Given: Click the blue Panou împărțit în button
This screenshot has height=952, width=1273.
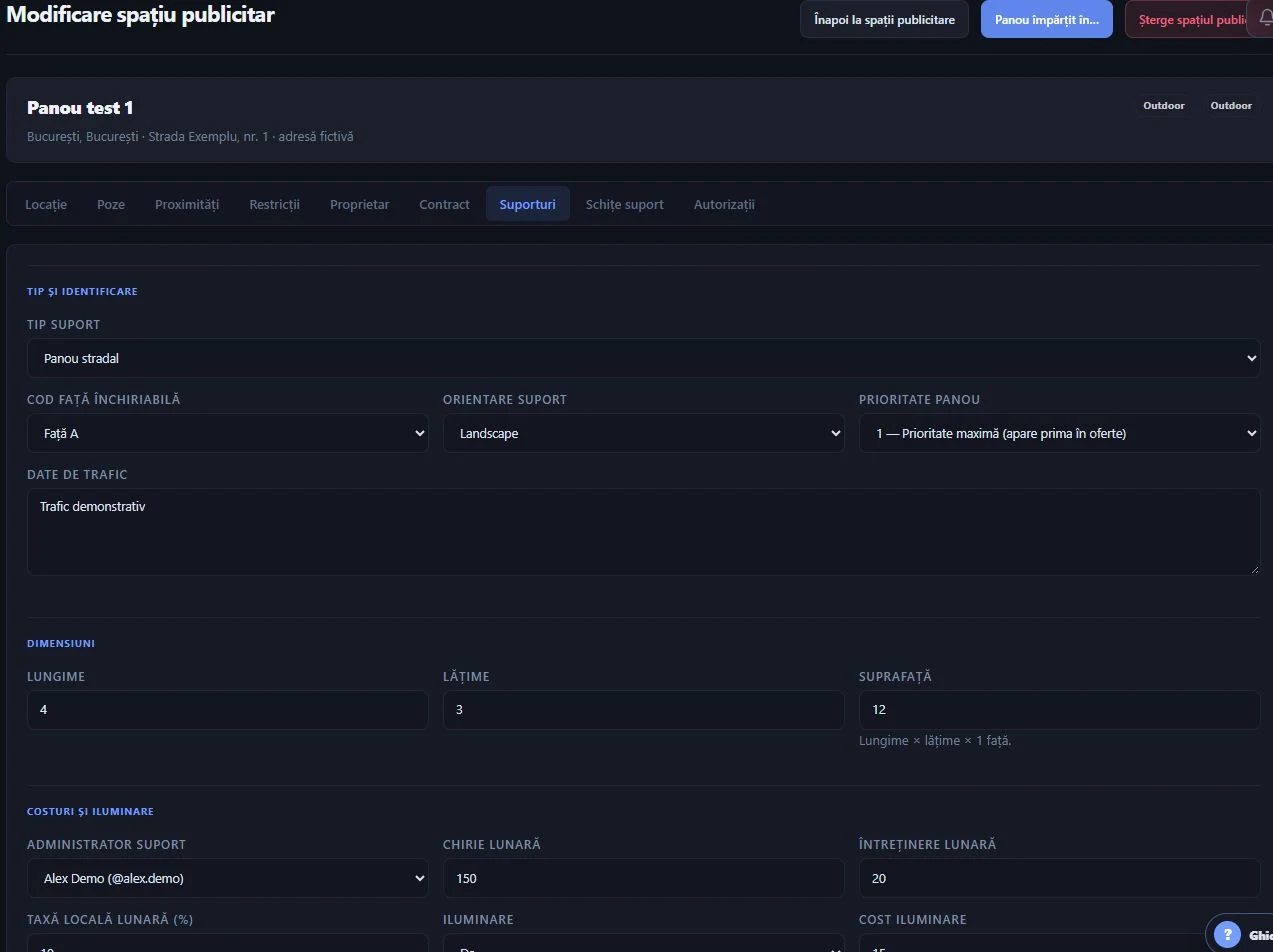Looking at the screenshot, I should pyautogui.click(x=1047, y=20).
